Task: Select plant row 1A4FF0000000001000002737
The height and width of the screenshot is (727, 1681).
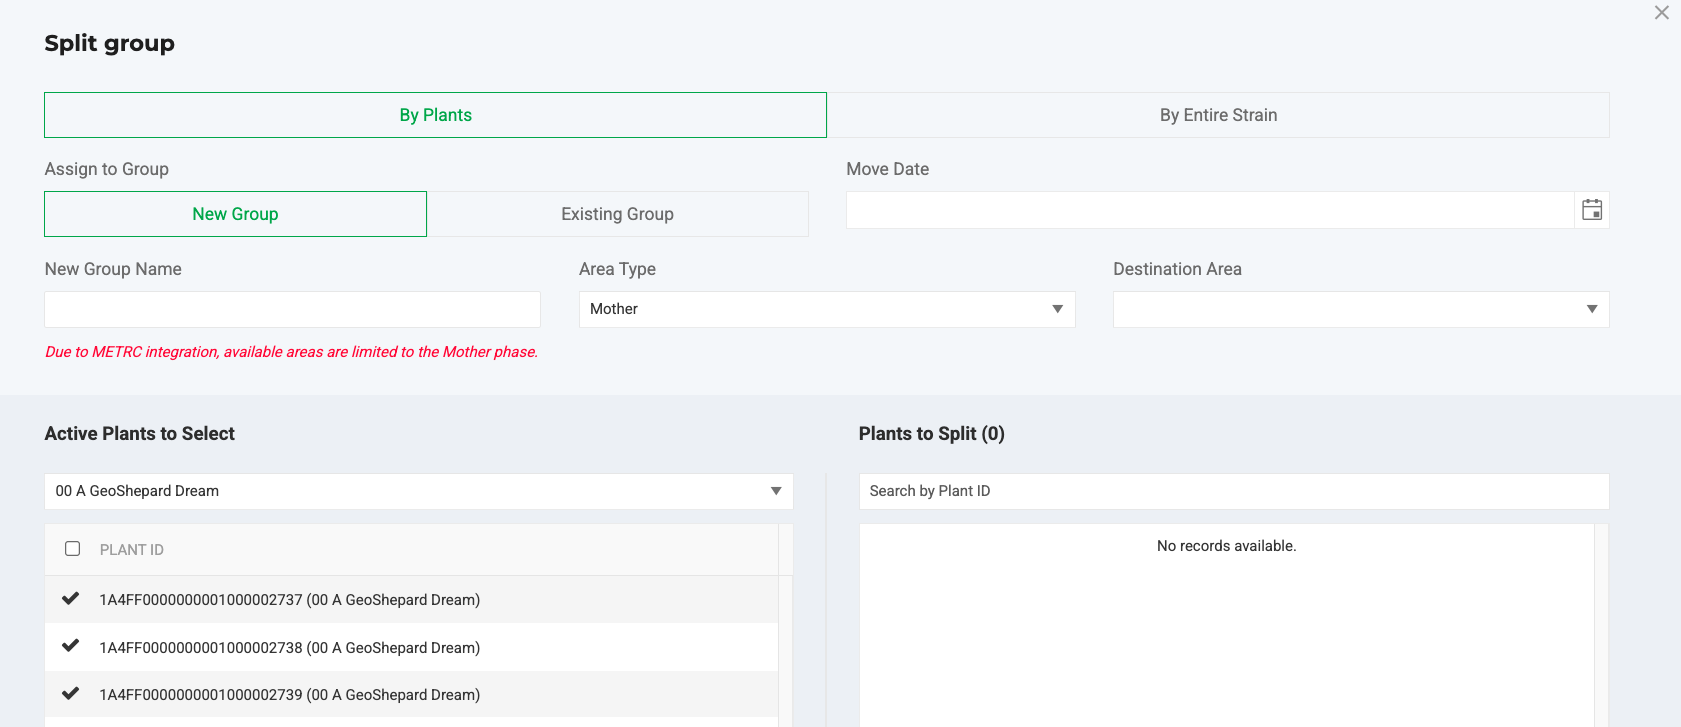Action: coord(290,600)
